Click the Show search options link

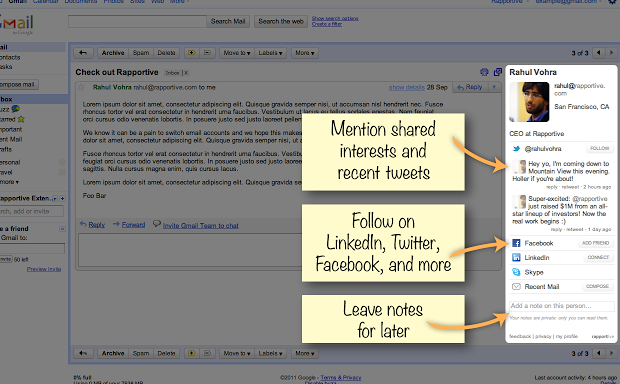[x=335, y=18]
